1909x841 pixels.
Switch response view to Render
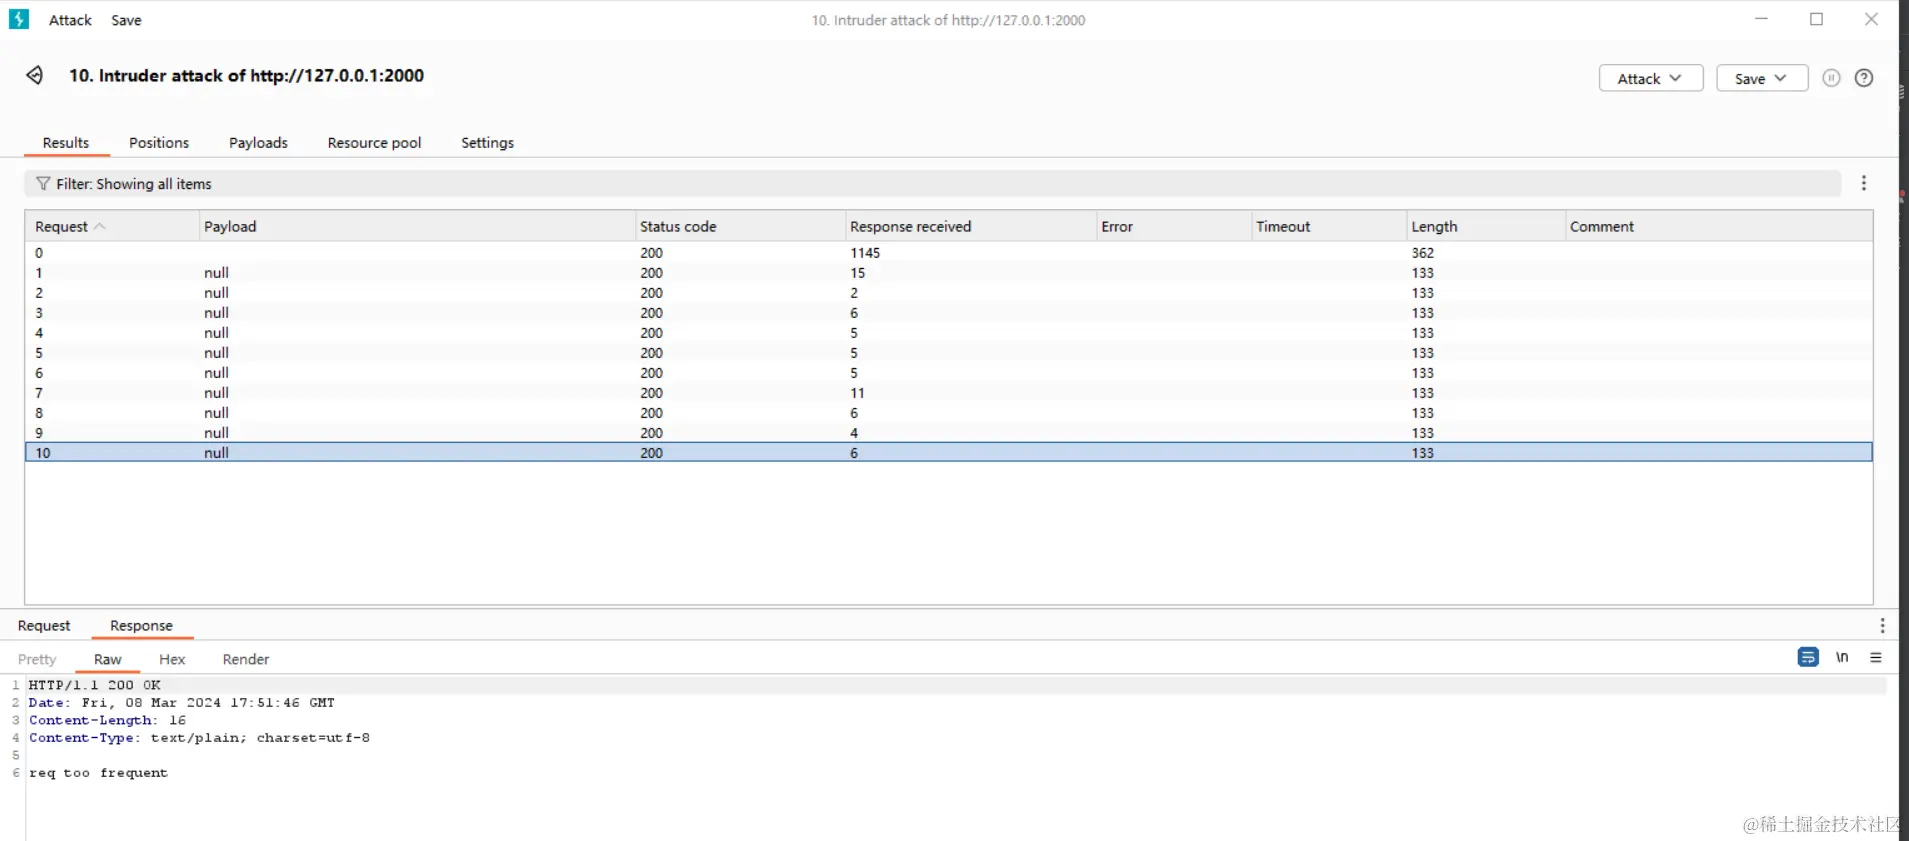pos(246,660)
